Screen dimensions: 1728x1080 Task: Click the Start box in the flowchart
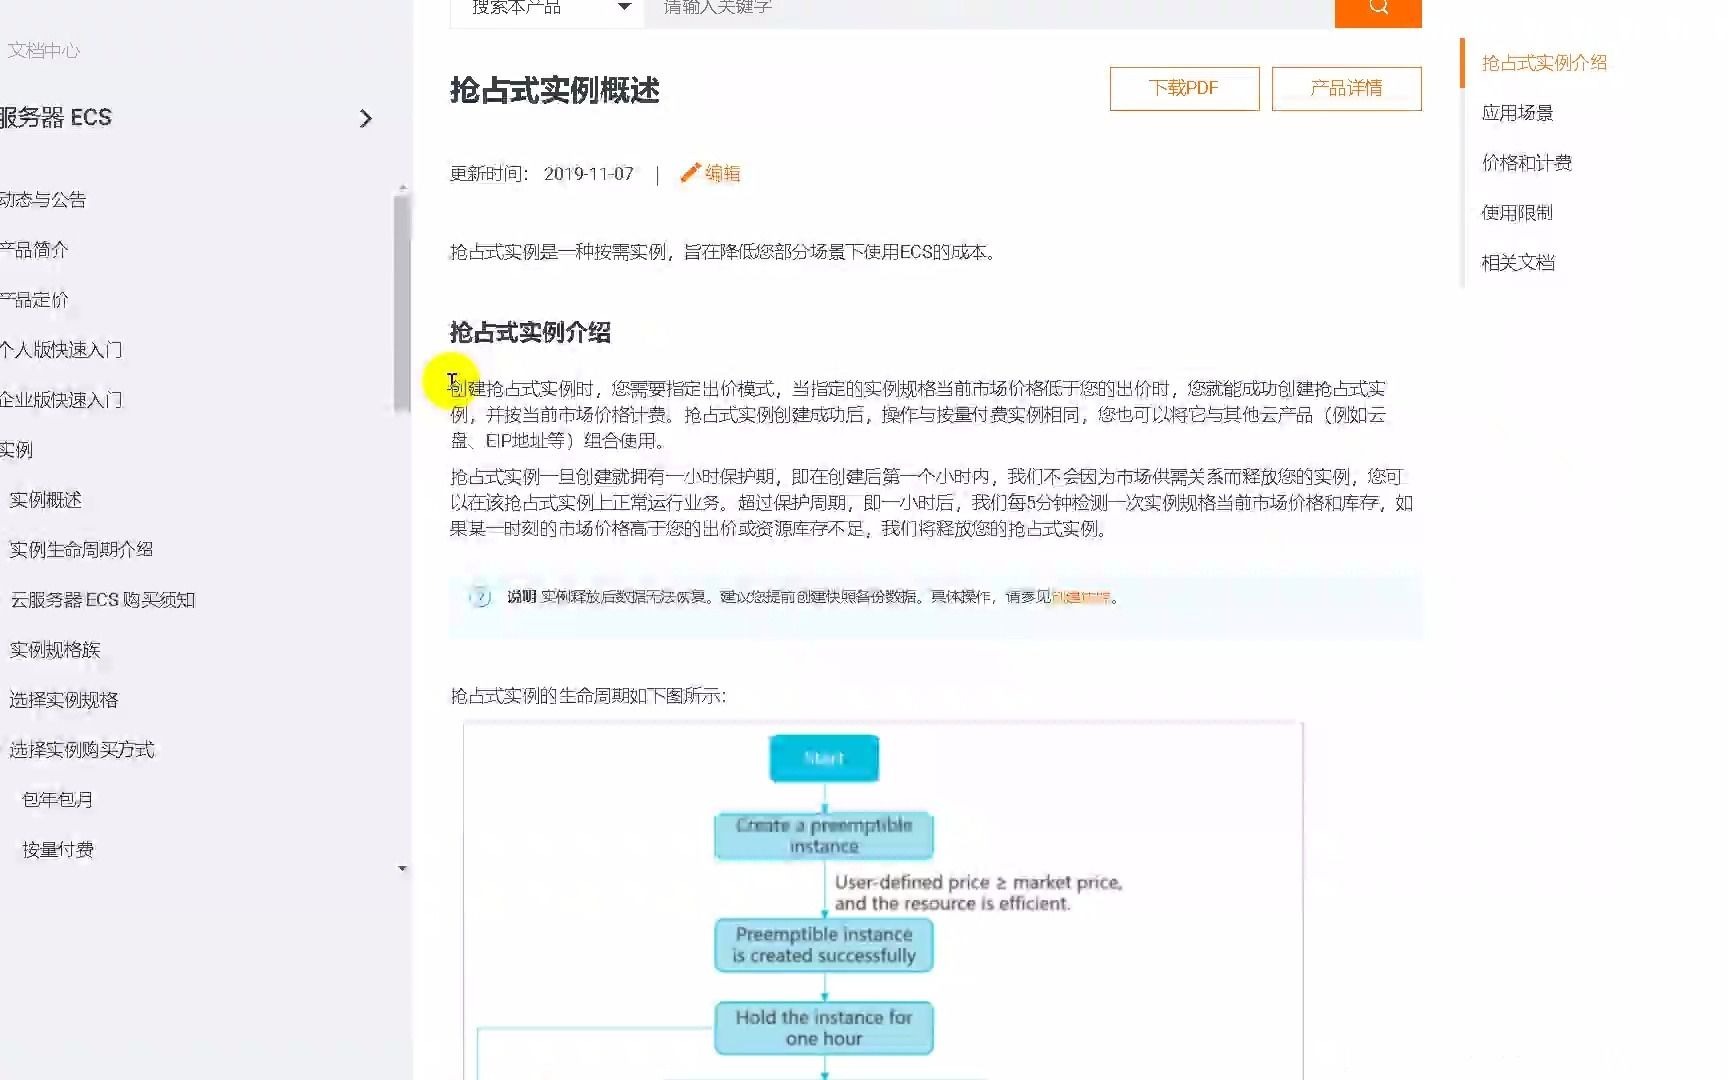click(824, 758)
